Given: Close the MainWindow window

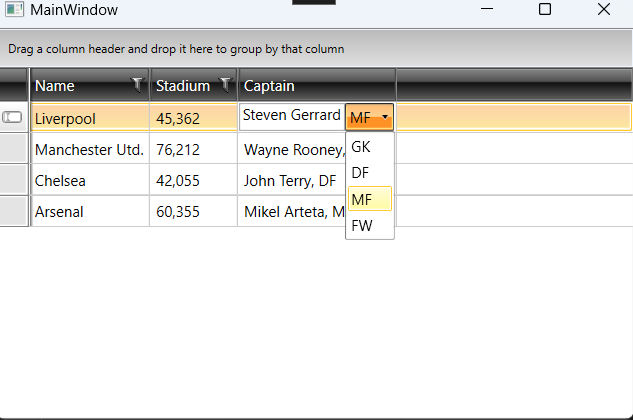Looking at the screenshot, I should (603, 10).
